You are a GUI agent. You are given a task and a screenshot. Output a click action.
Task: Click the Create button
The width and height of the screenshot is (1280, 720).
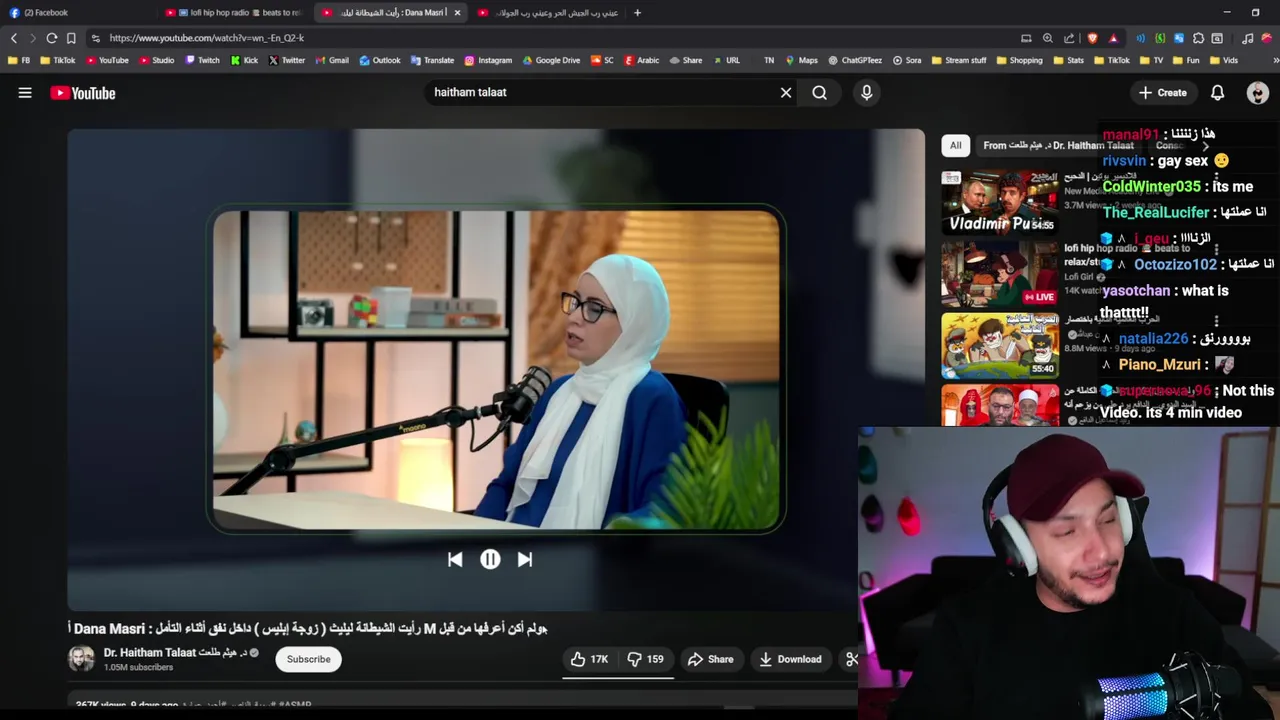(1162, 93)
